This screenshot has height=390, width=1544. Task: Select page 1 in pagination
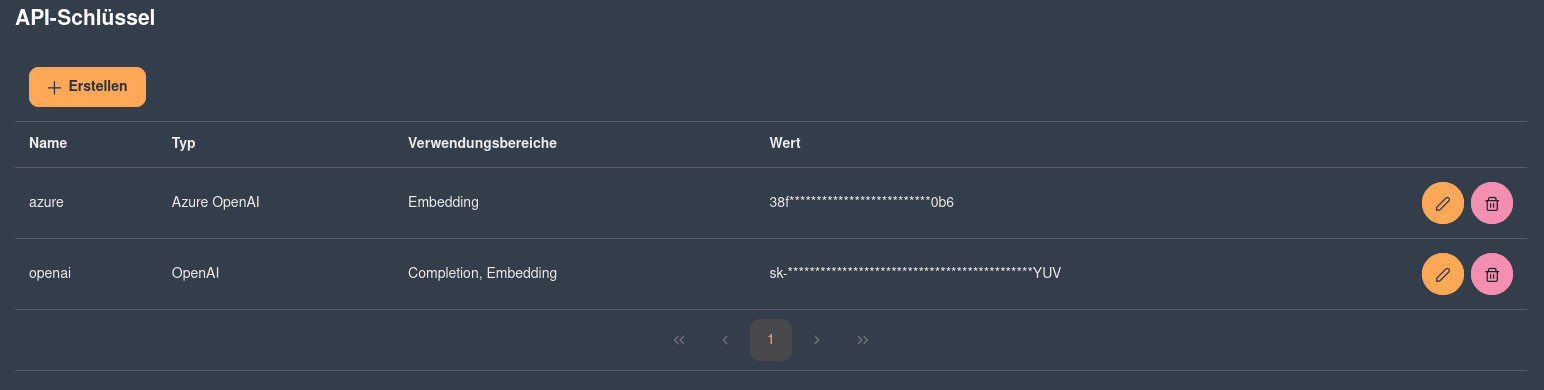771,340
